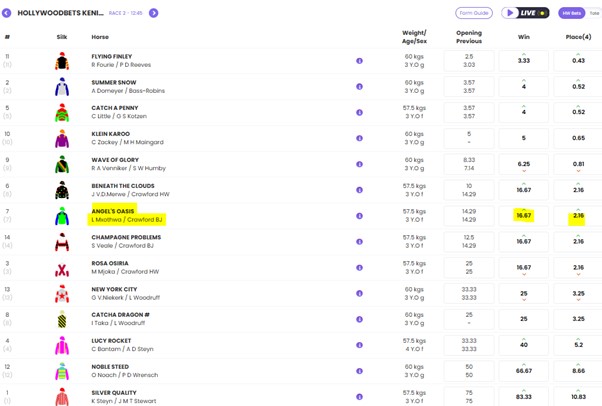602x406 pixels.
Task: Open info icon for Summer Snow
Action: pos(359,87)
